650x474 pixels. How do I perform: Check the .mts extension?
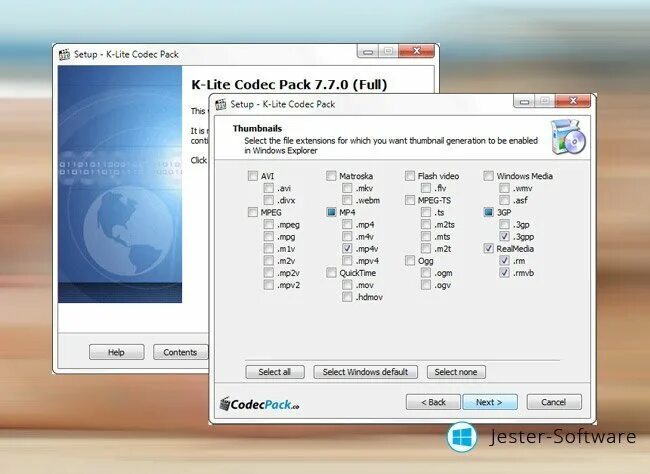click(x=426, y=236)
